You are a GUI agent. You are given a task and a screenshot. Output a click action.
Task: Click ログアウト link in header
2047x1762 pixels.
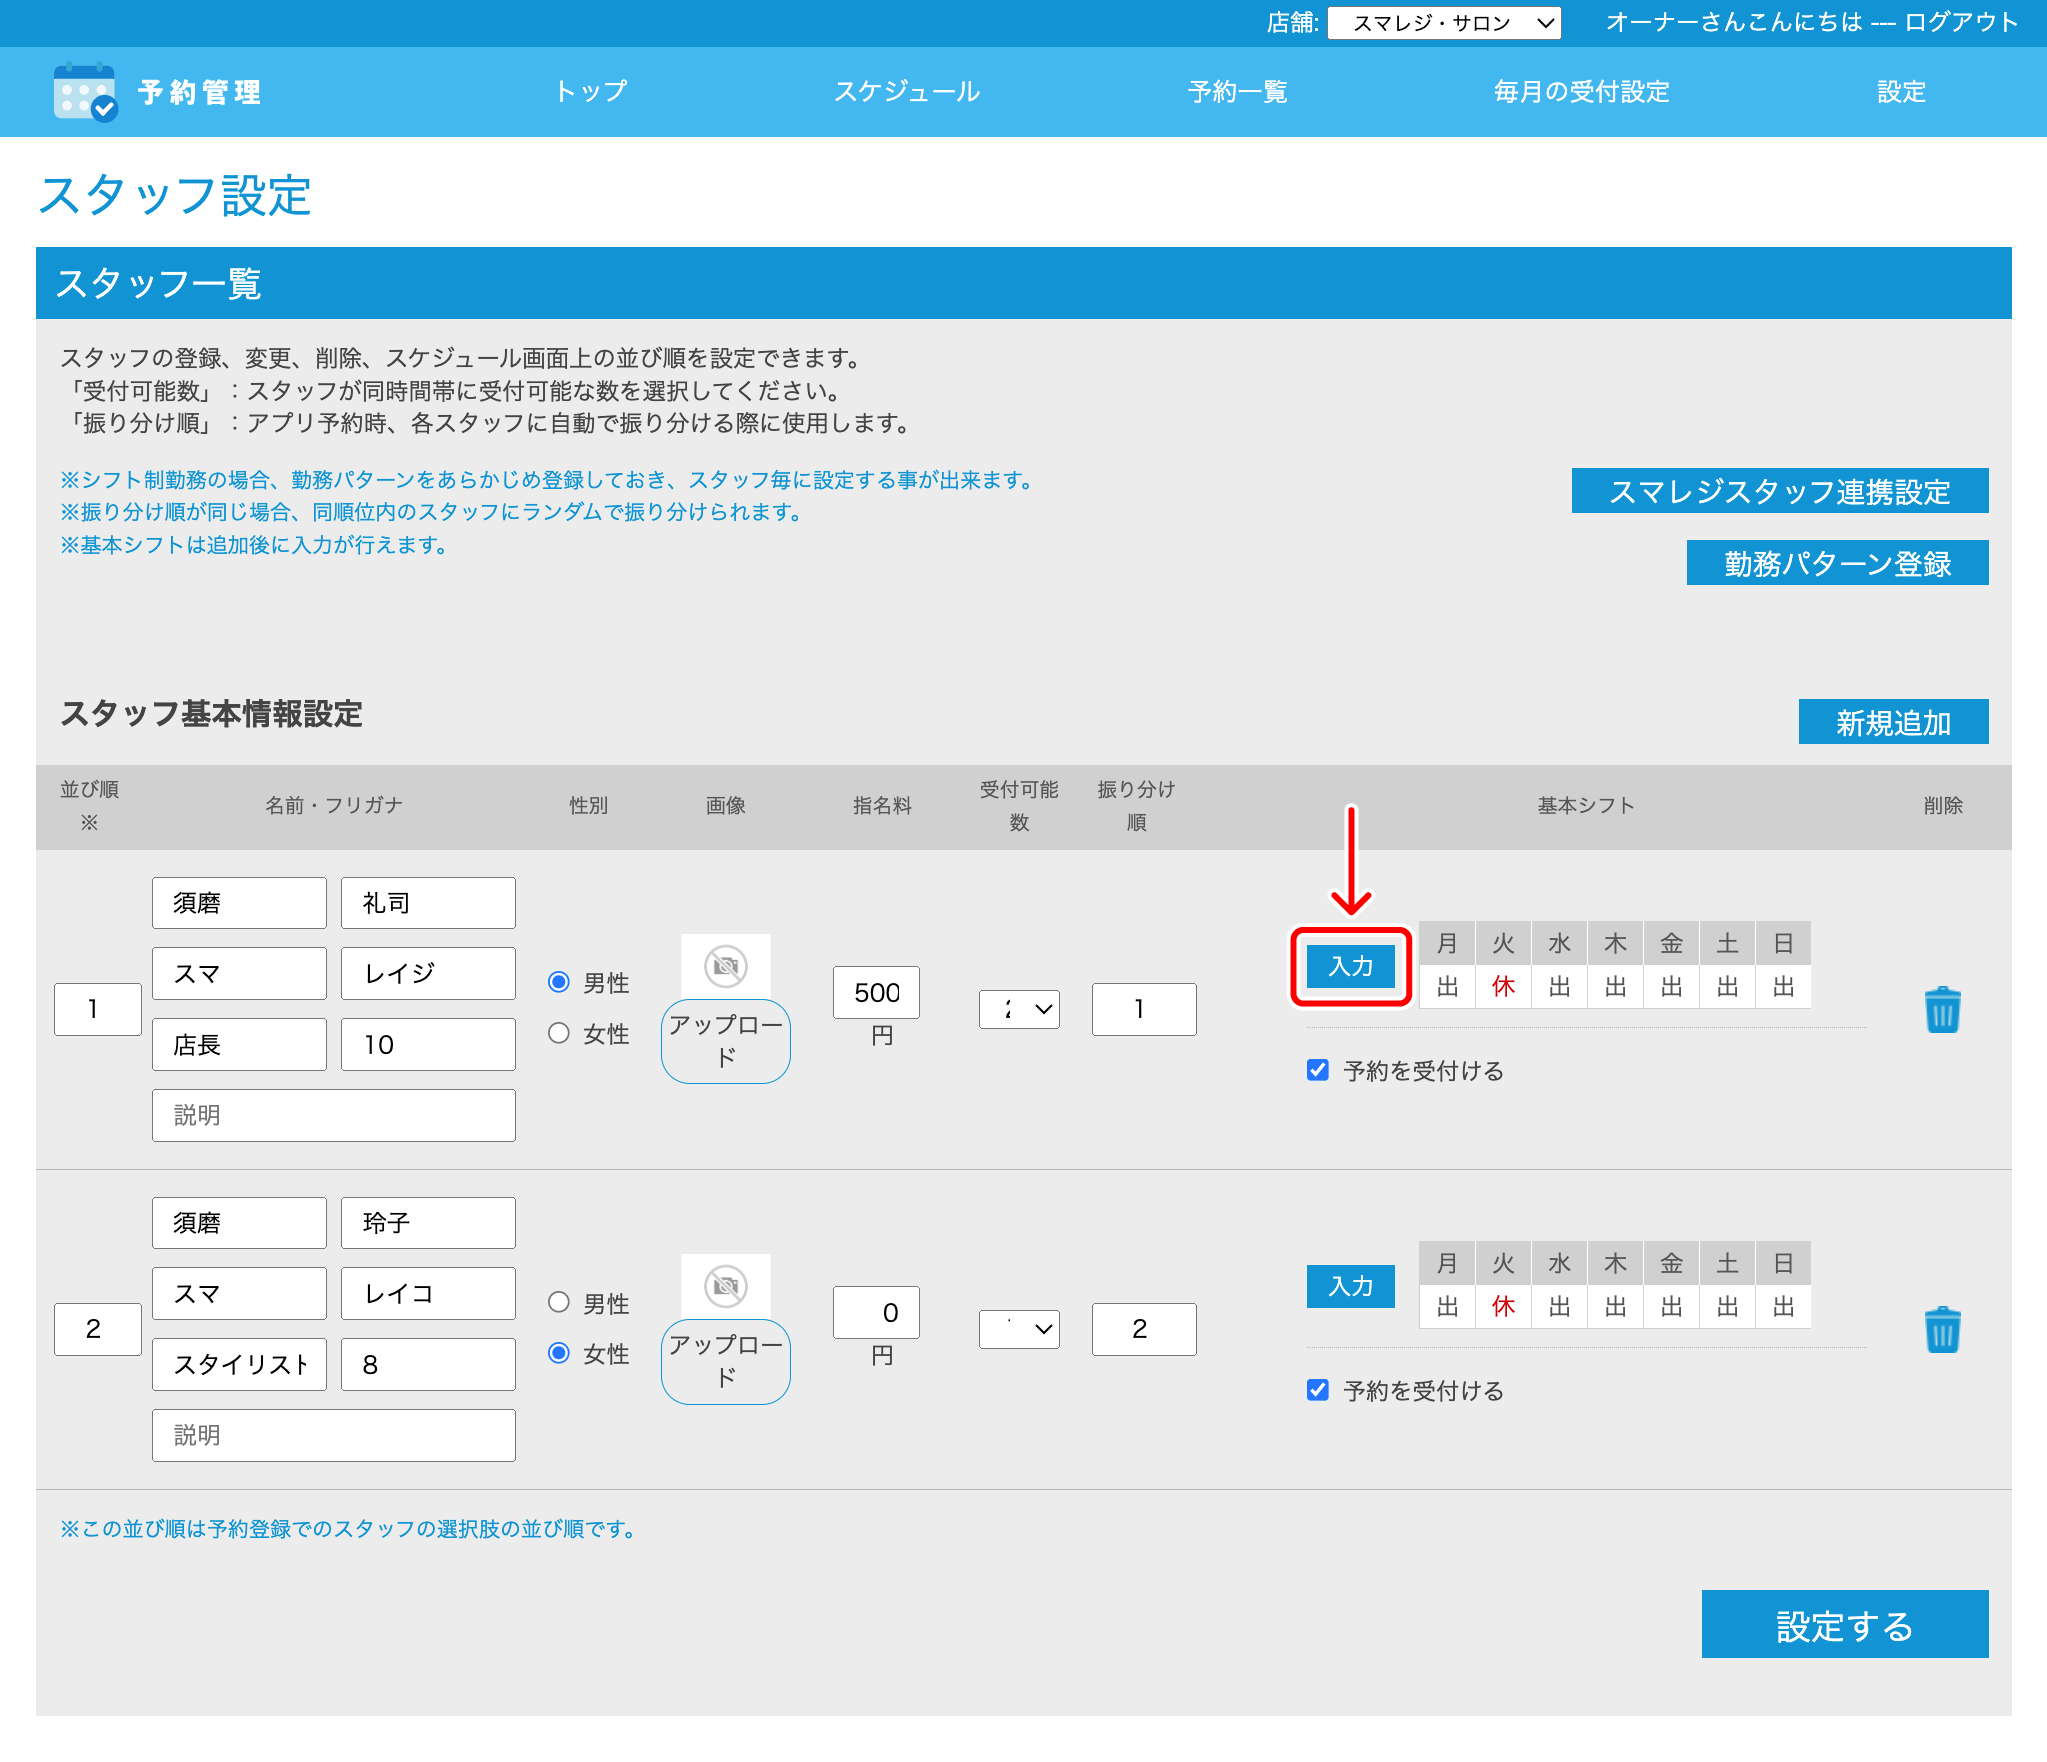(x=1961, y=22)
